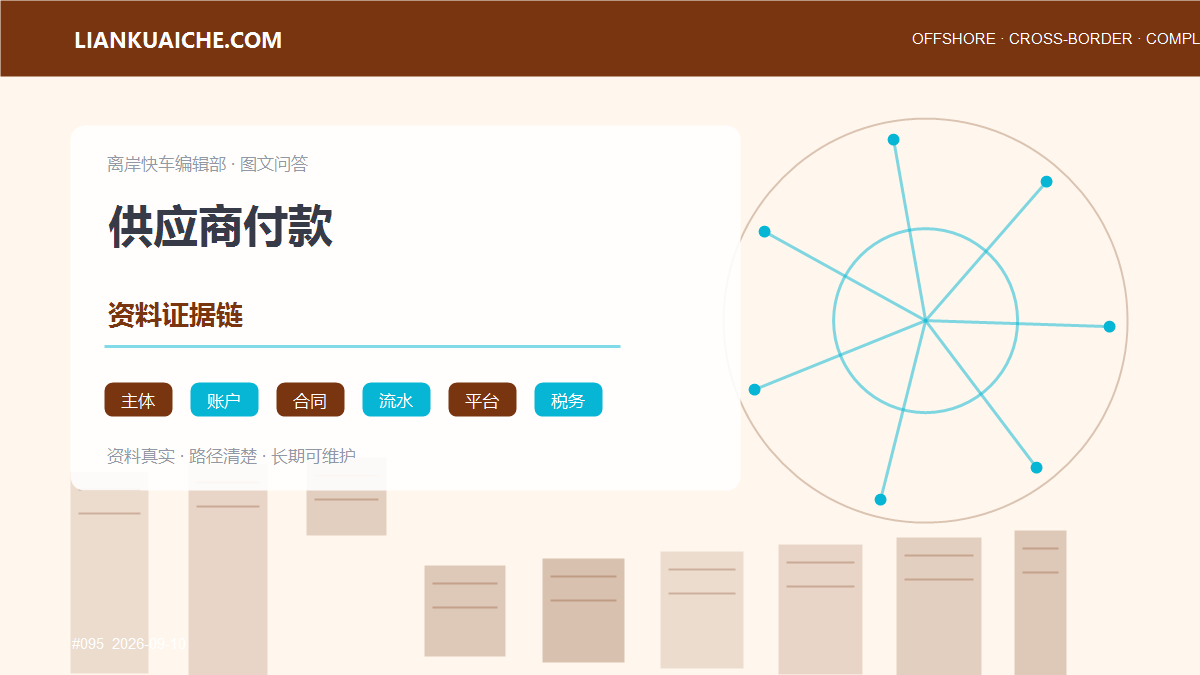Click the upper-left dot on the radial diagram
This screenshot has width=1200, height=675.
click(764, 231)
